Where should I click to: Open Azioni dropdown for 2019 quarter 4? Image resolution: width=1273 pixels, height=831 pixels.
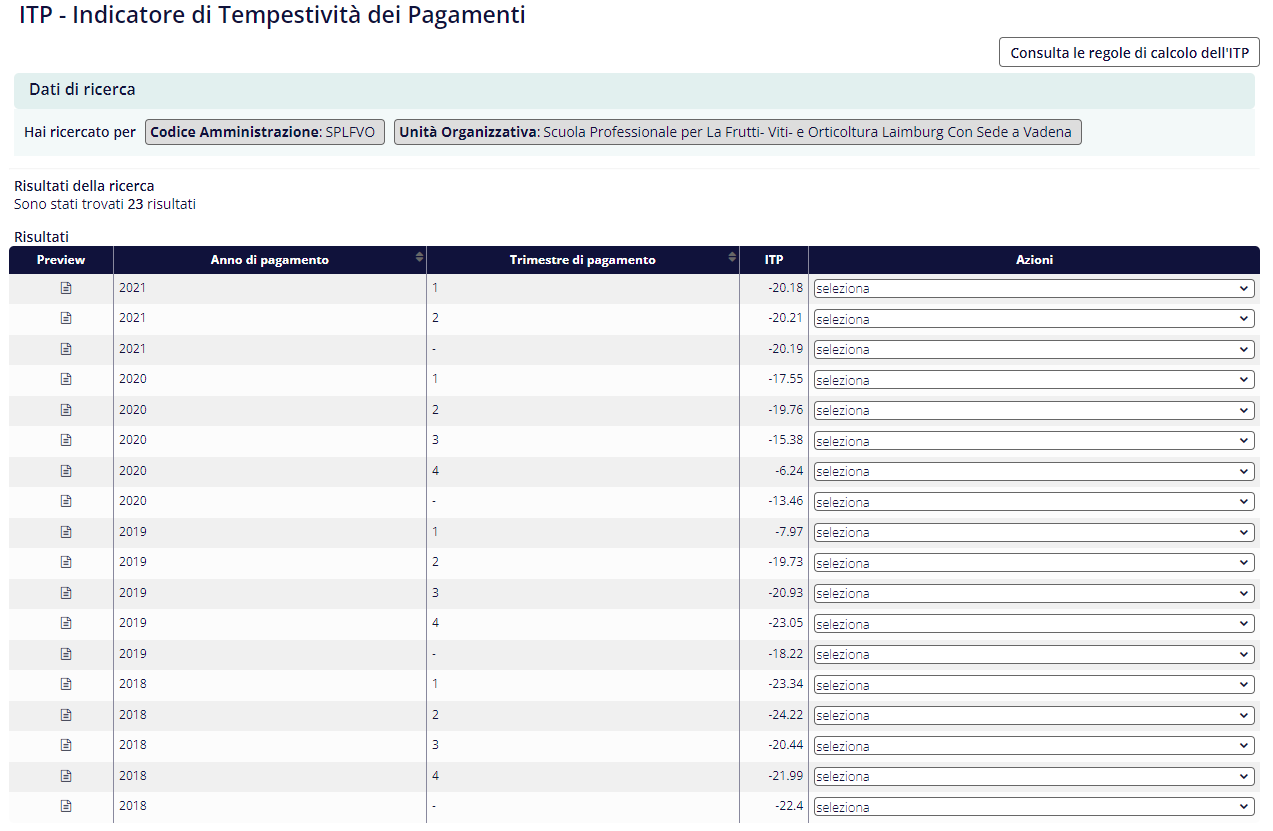coord(1033,624)
